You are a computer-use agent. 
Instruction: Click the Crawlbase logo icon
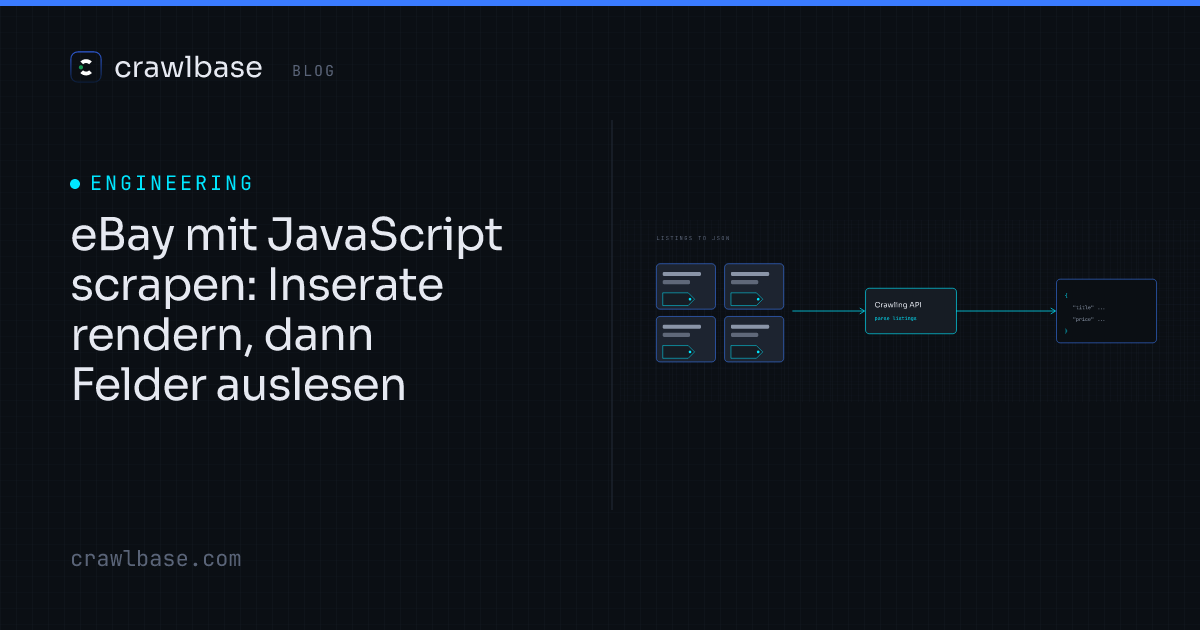(86, 67)
